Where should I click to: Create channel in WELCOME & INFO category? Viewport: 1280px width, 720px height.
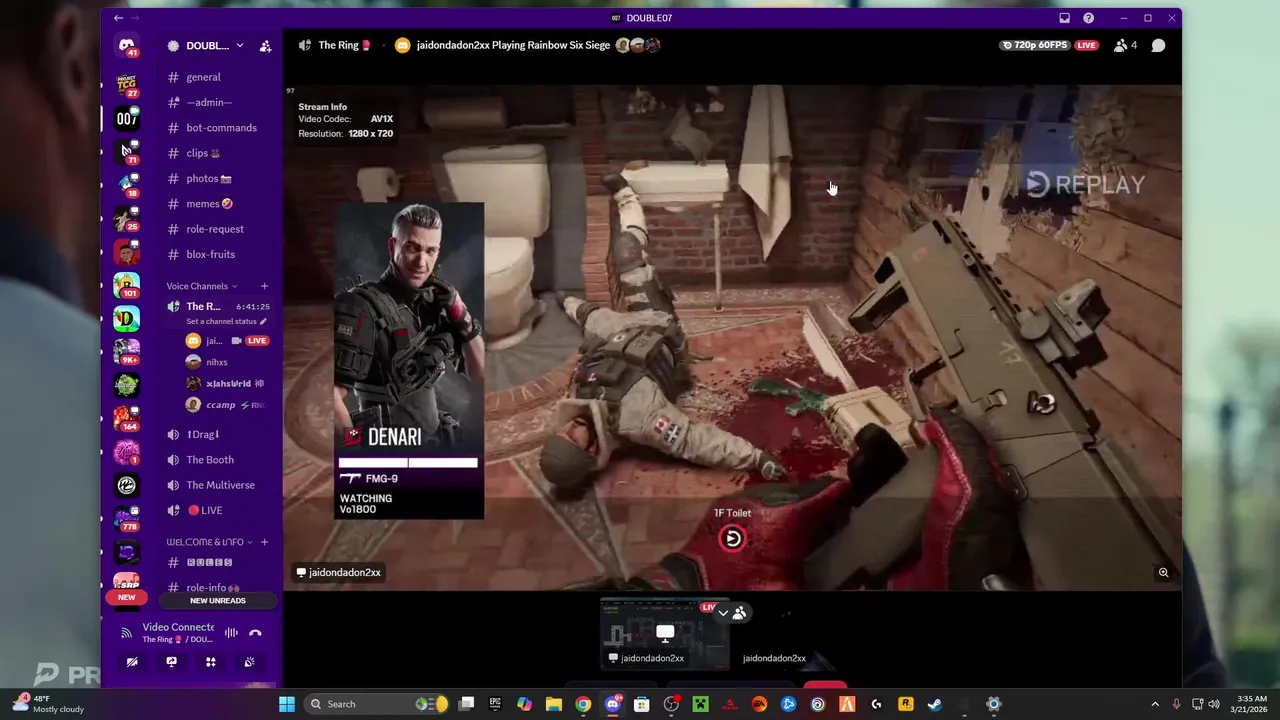click(x=264, y=542)
